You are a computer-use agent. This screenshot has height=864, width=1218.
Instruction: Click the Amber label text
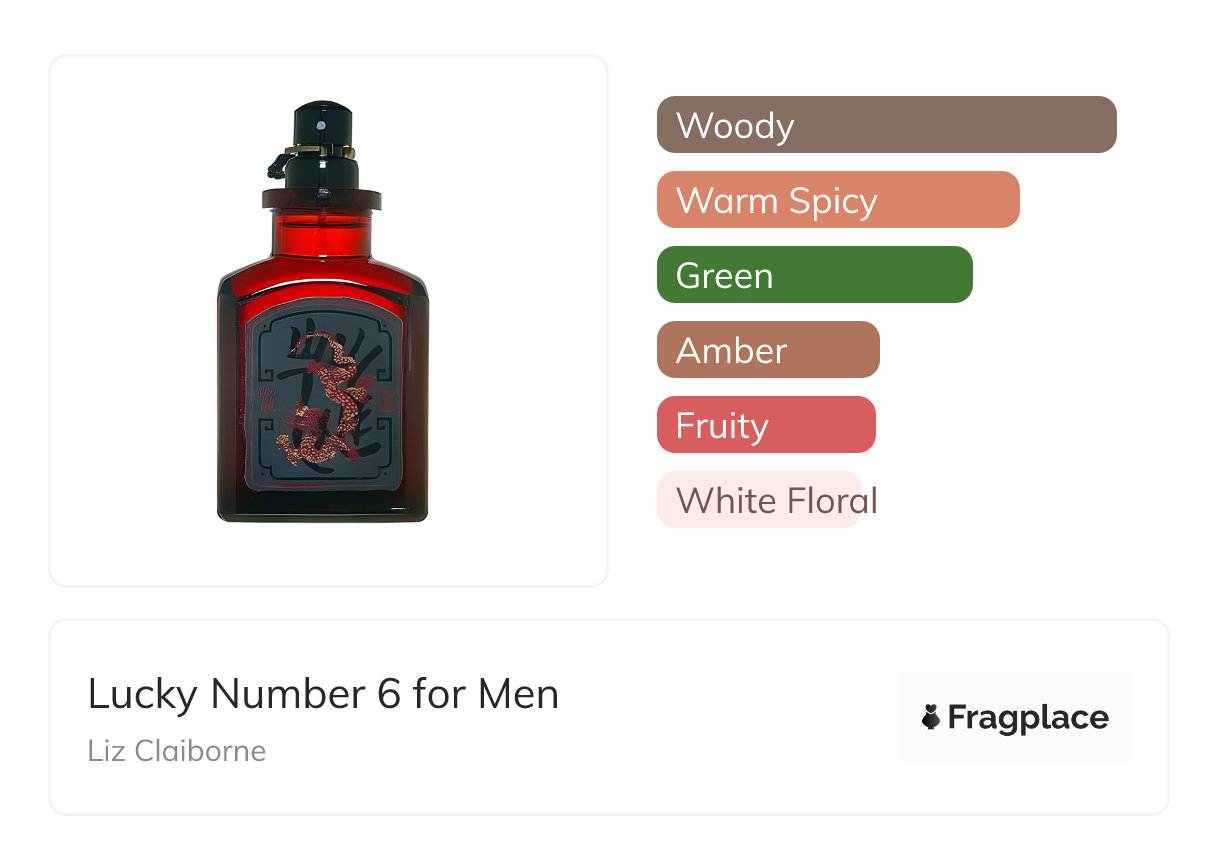pyautogui.click(x=731, y=351)
